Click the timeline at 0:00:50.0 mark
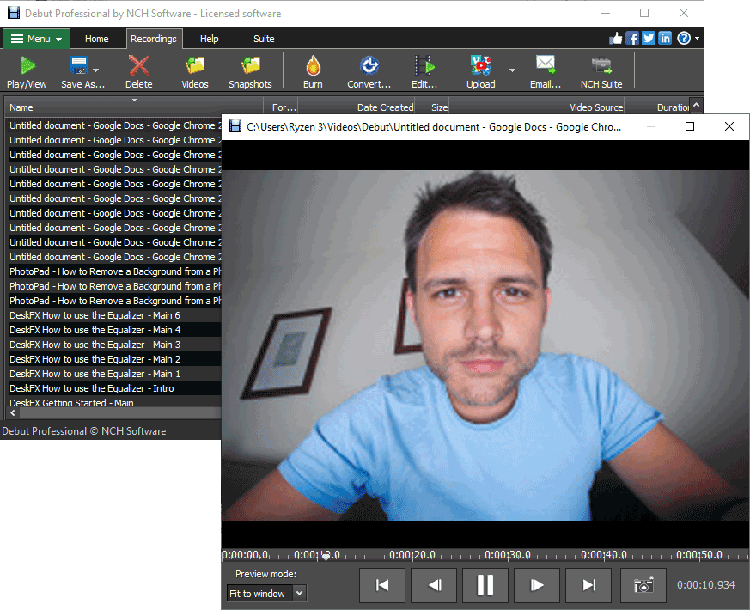The height and width of the screenshot is (610, 750). [x=700, y=555]
